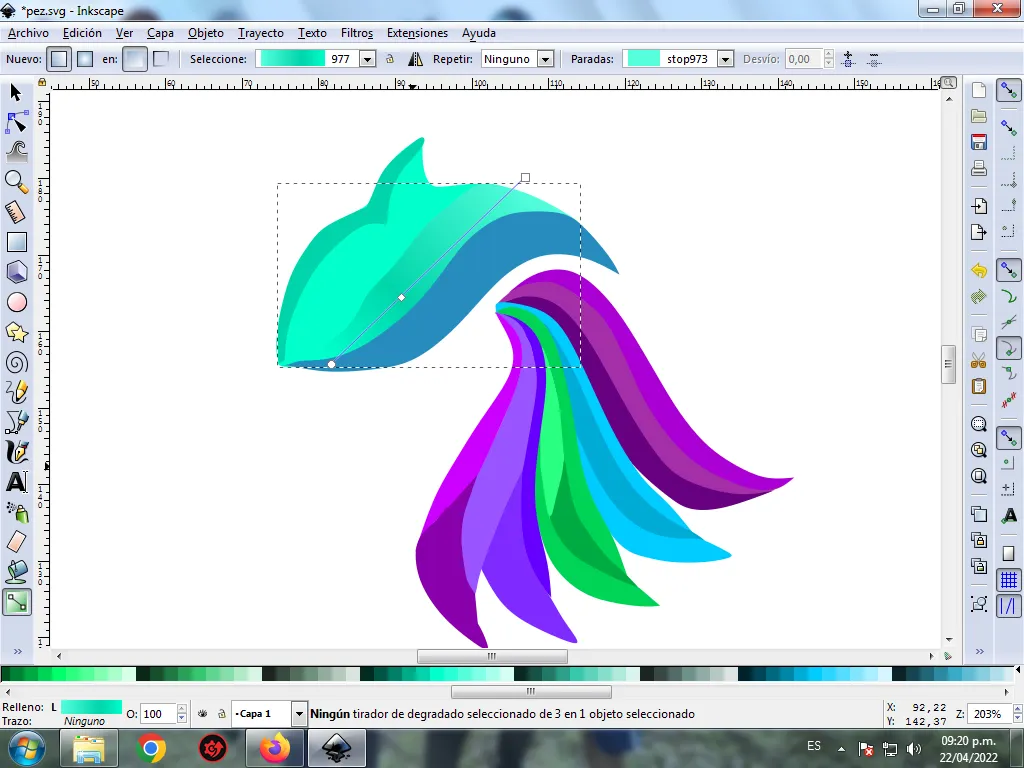
Task: Choose linear gradient type button
Action: pyautogui.click(x=59, y=59)
